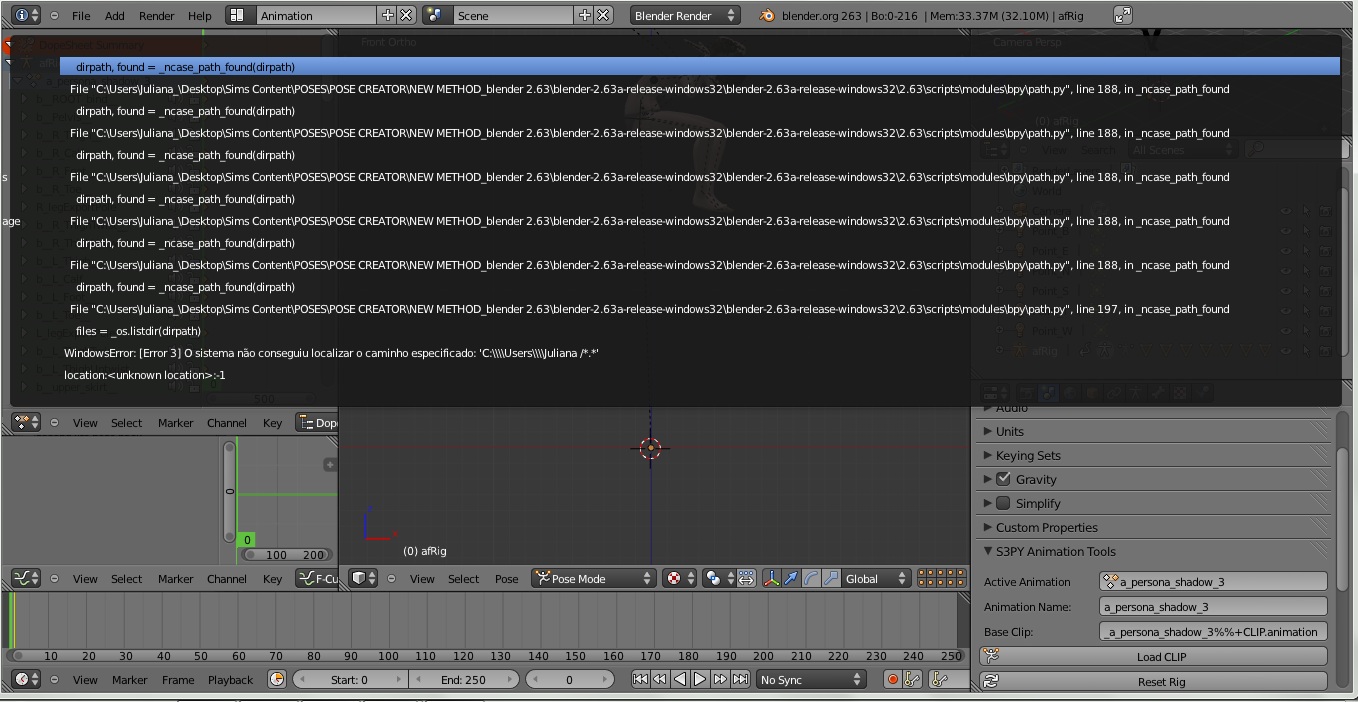Viewport: 1358px width, 702px height.
Task: Open the File menu
Action: click(x=80, y=15)
